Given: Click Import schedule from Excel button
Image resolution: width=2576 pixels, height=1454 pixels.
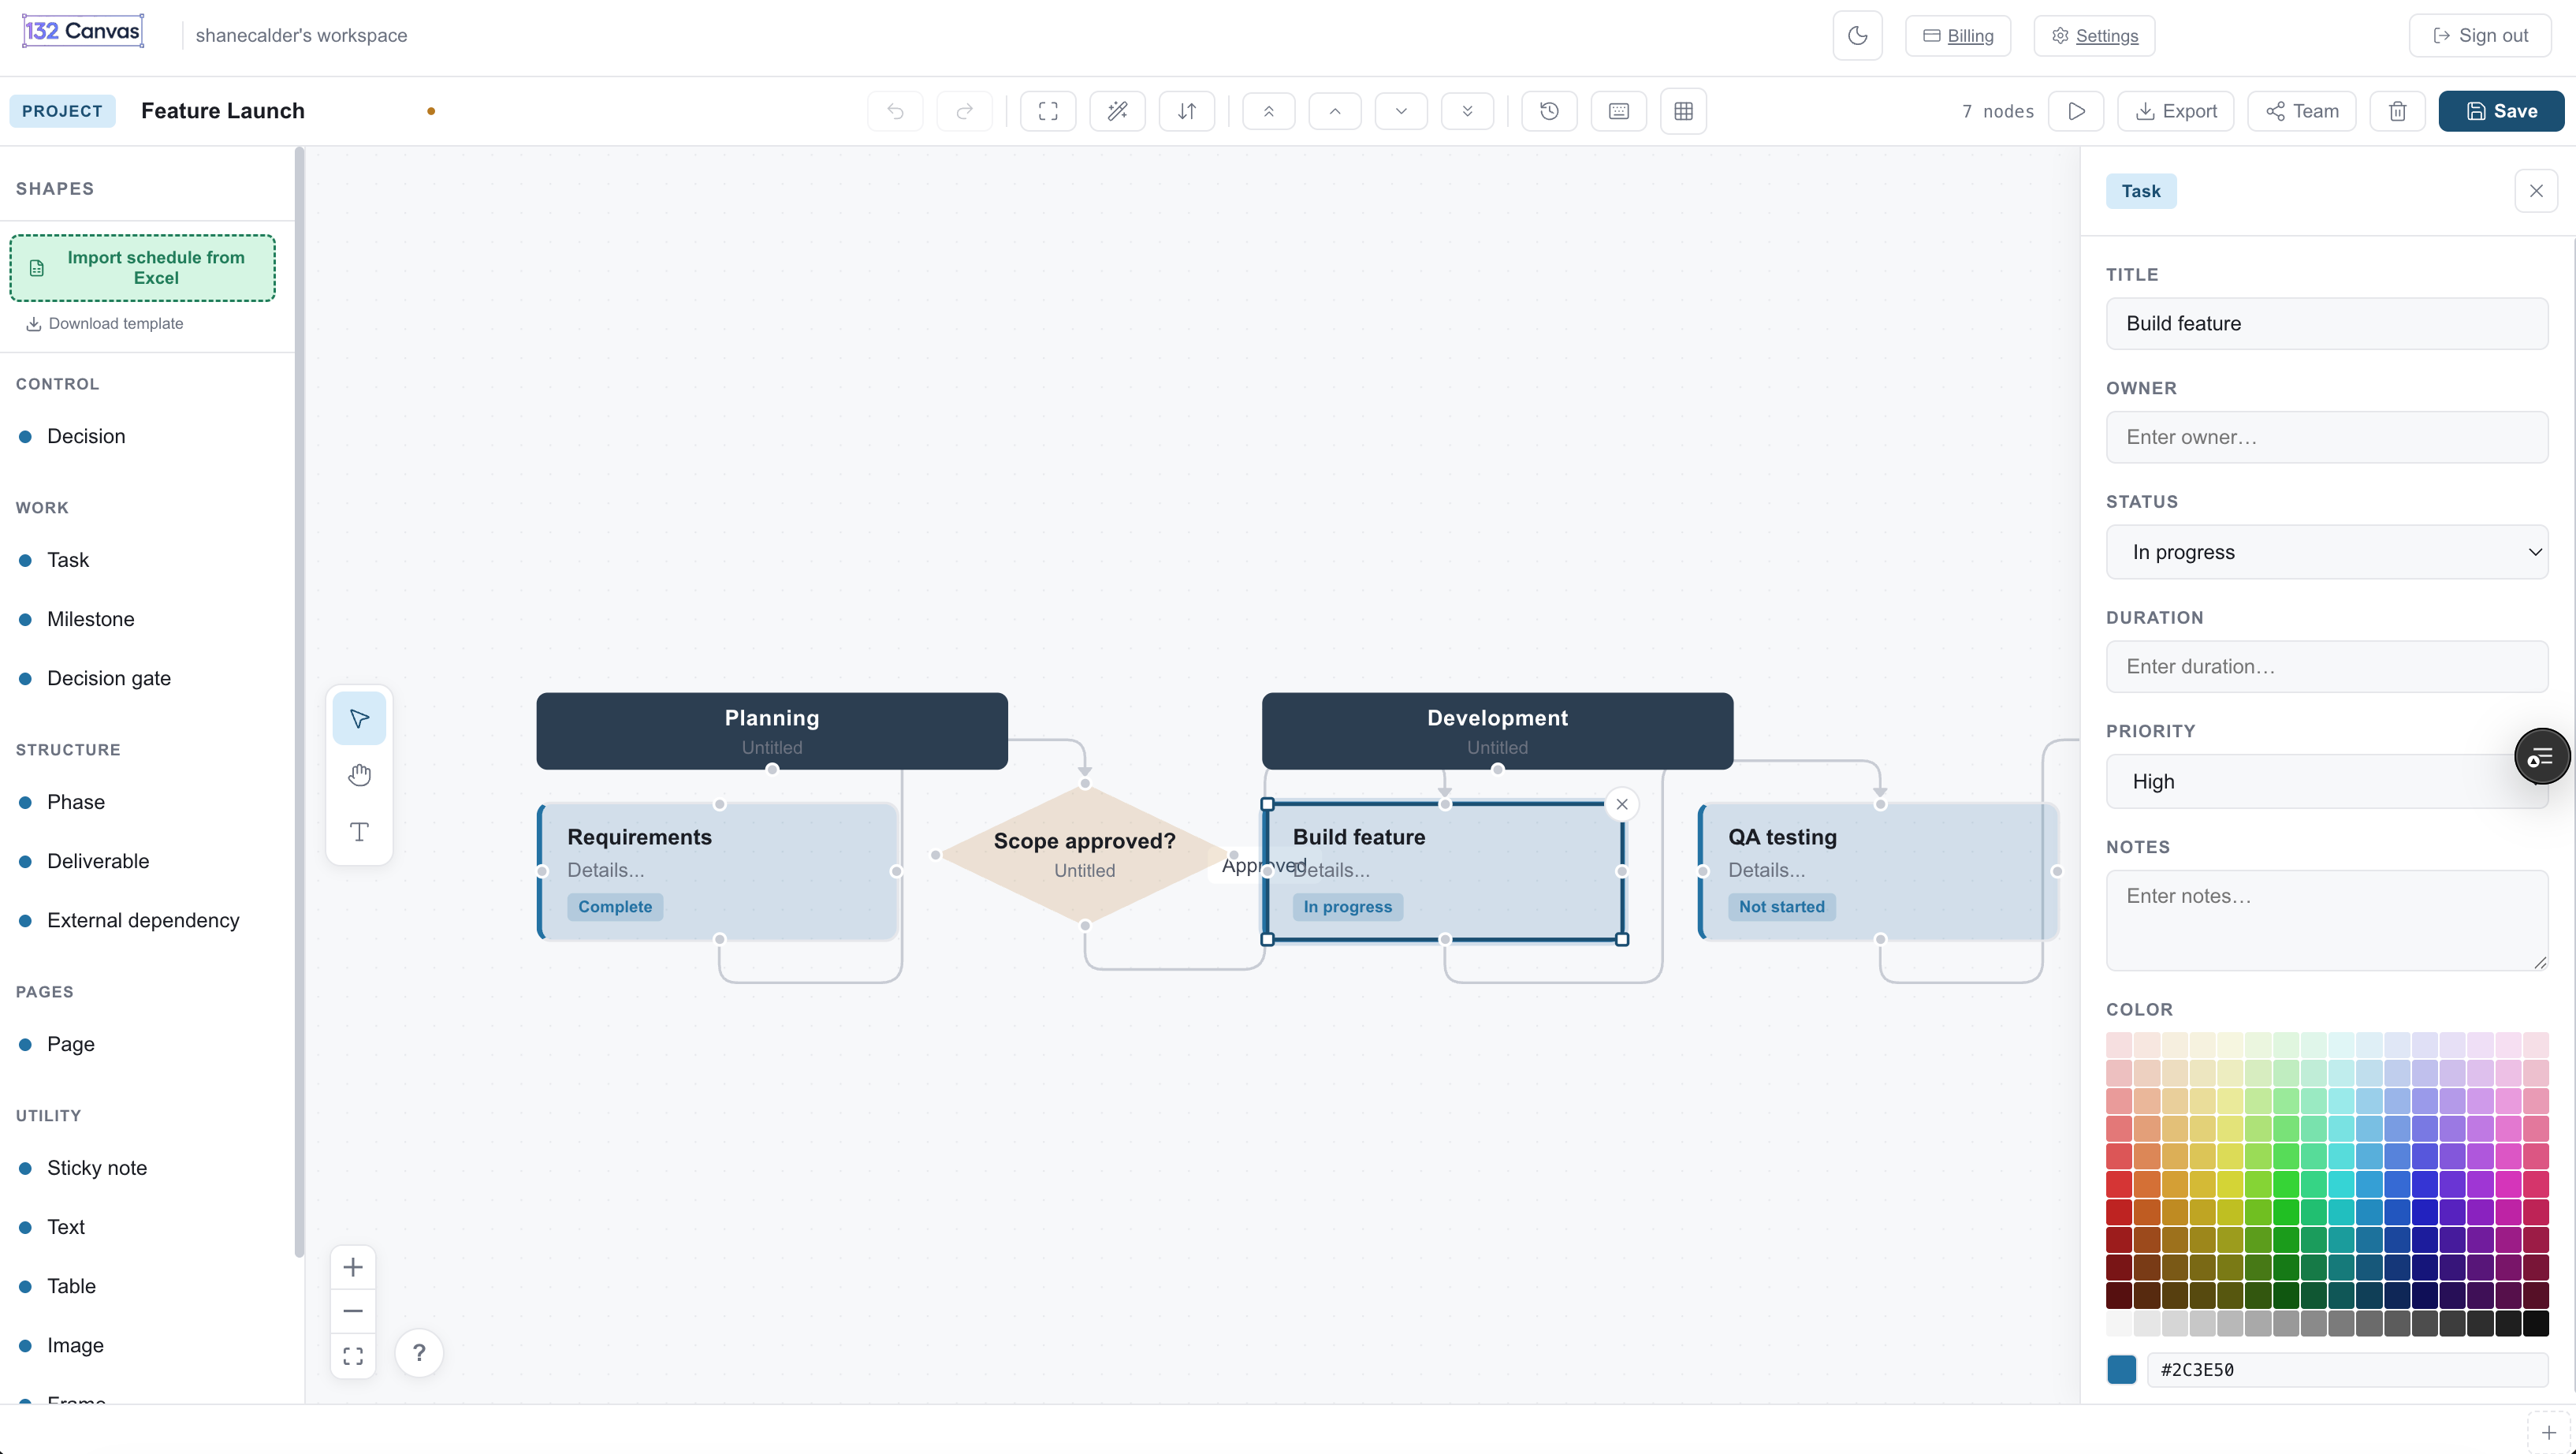Looking at the screenshot, I should tap(143, 268).
